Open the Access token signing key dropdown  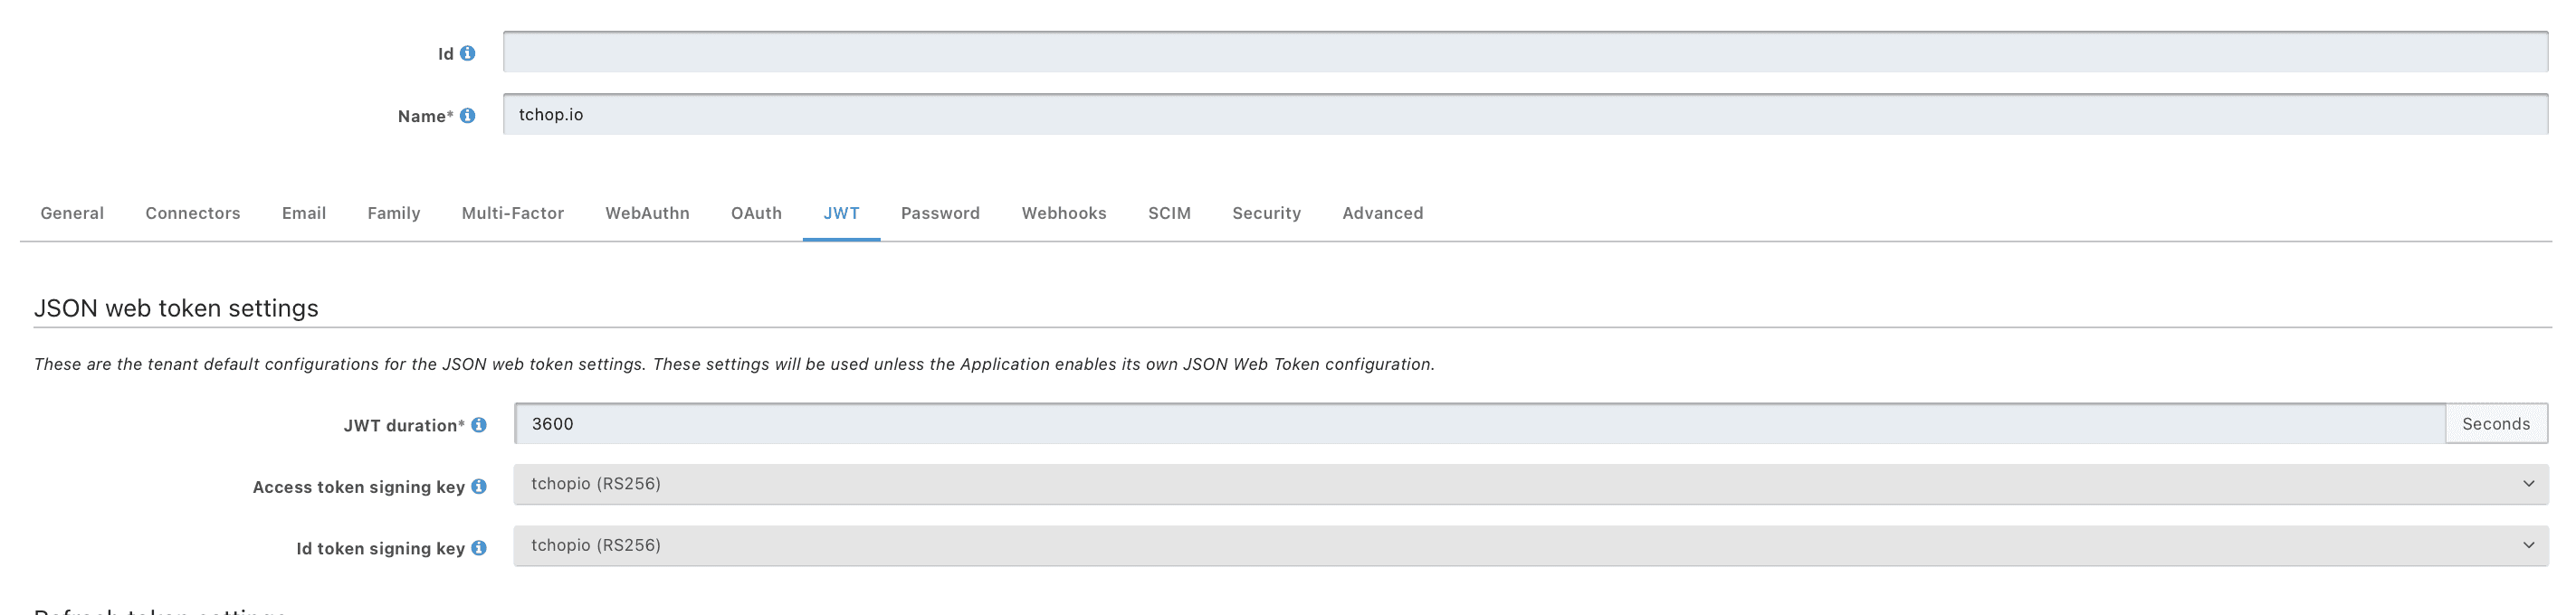point(1530,484)
